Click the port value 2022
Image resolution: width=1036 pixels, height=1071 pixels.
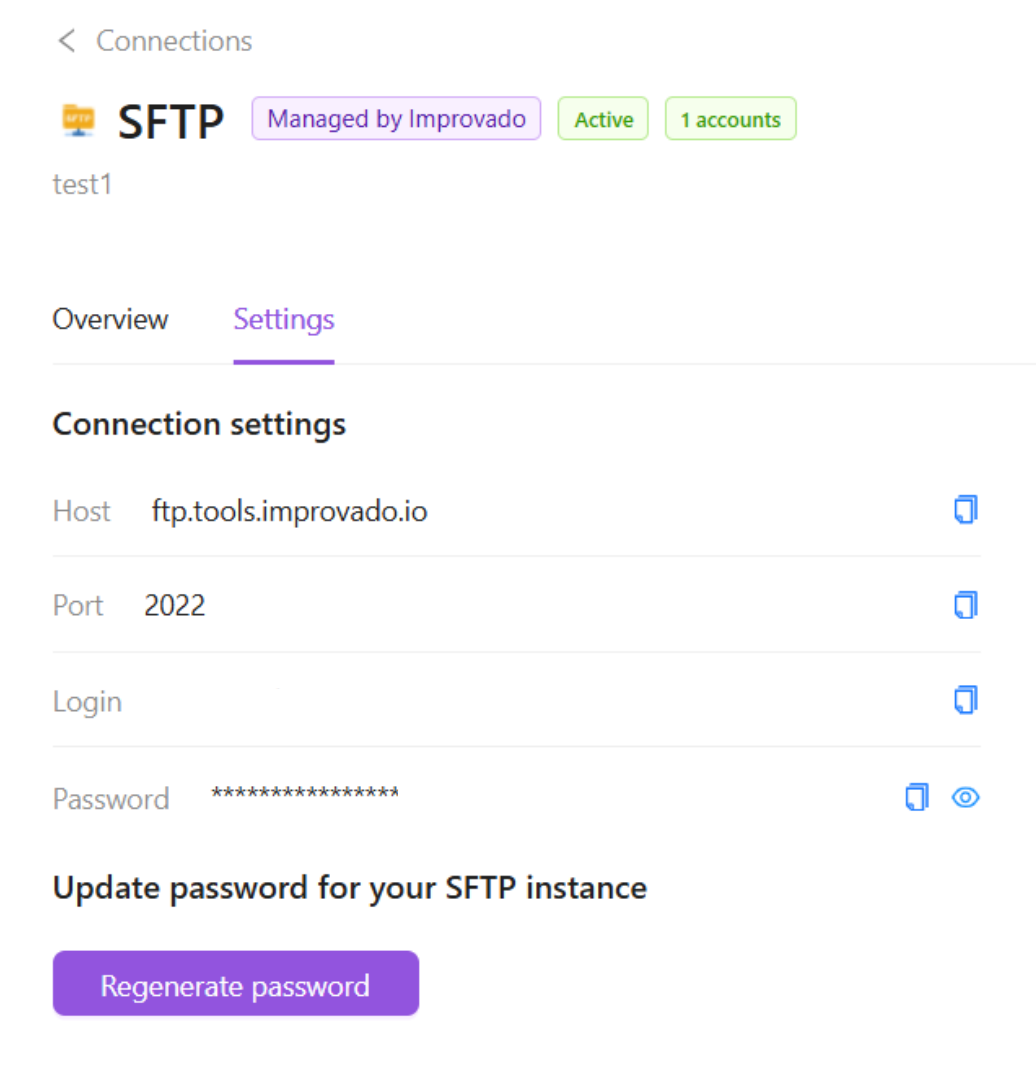coord(175,606)
